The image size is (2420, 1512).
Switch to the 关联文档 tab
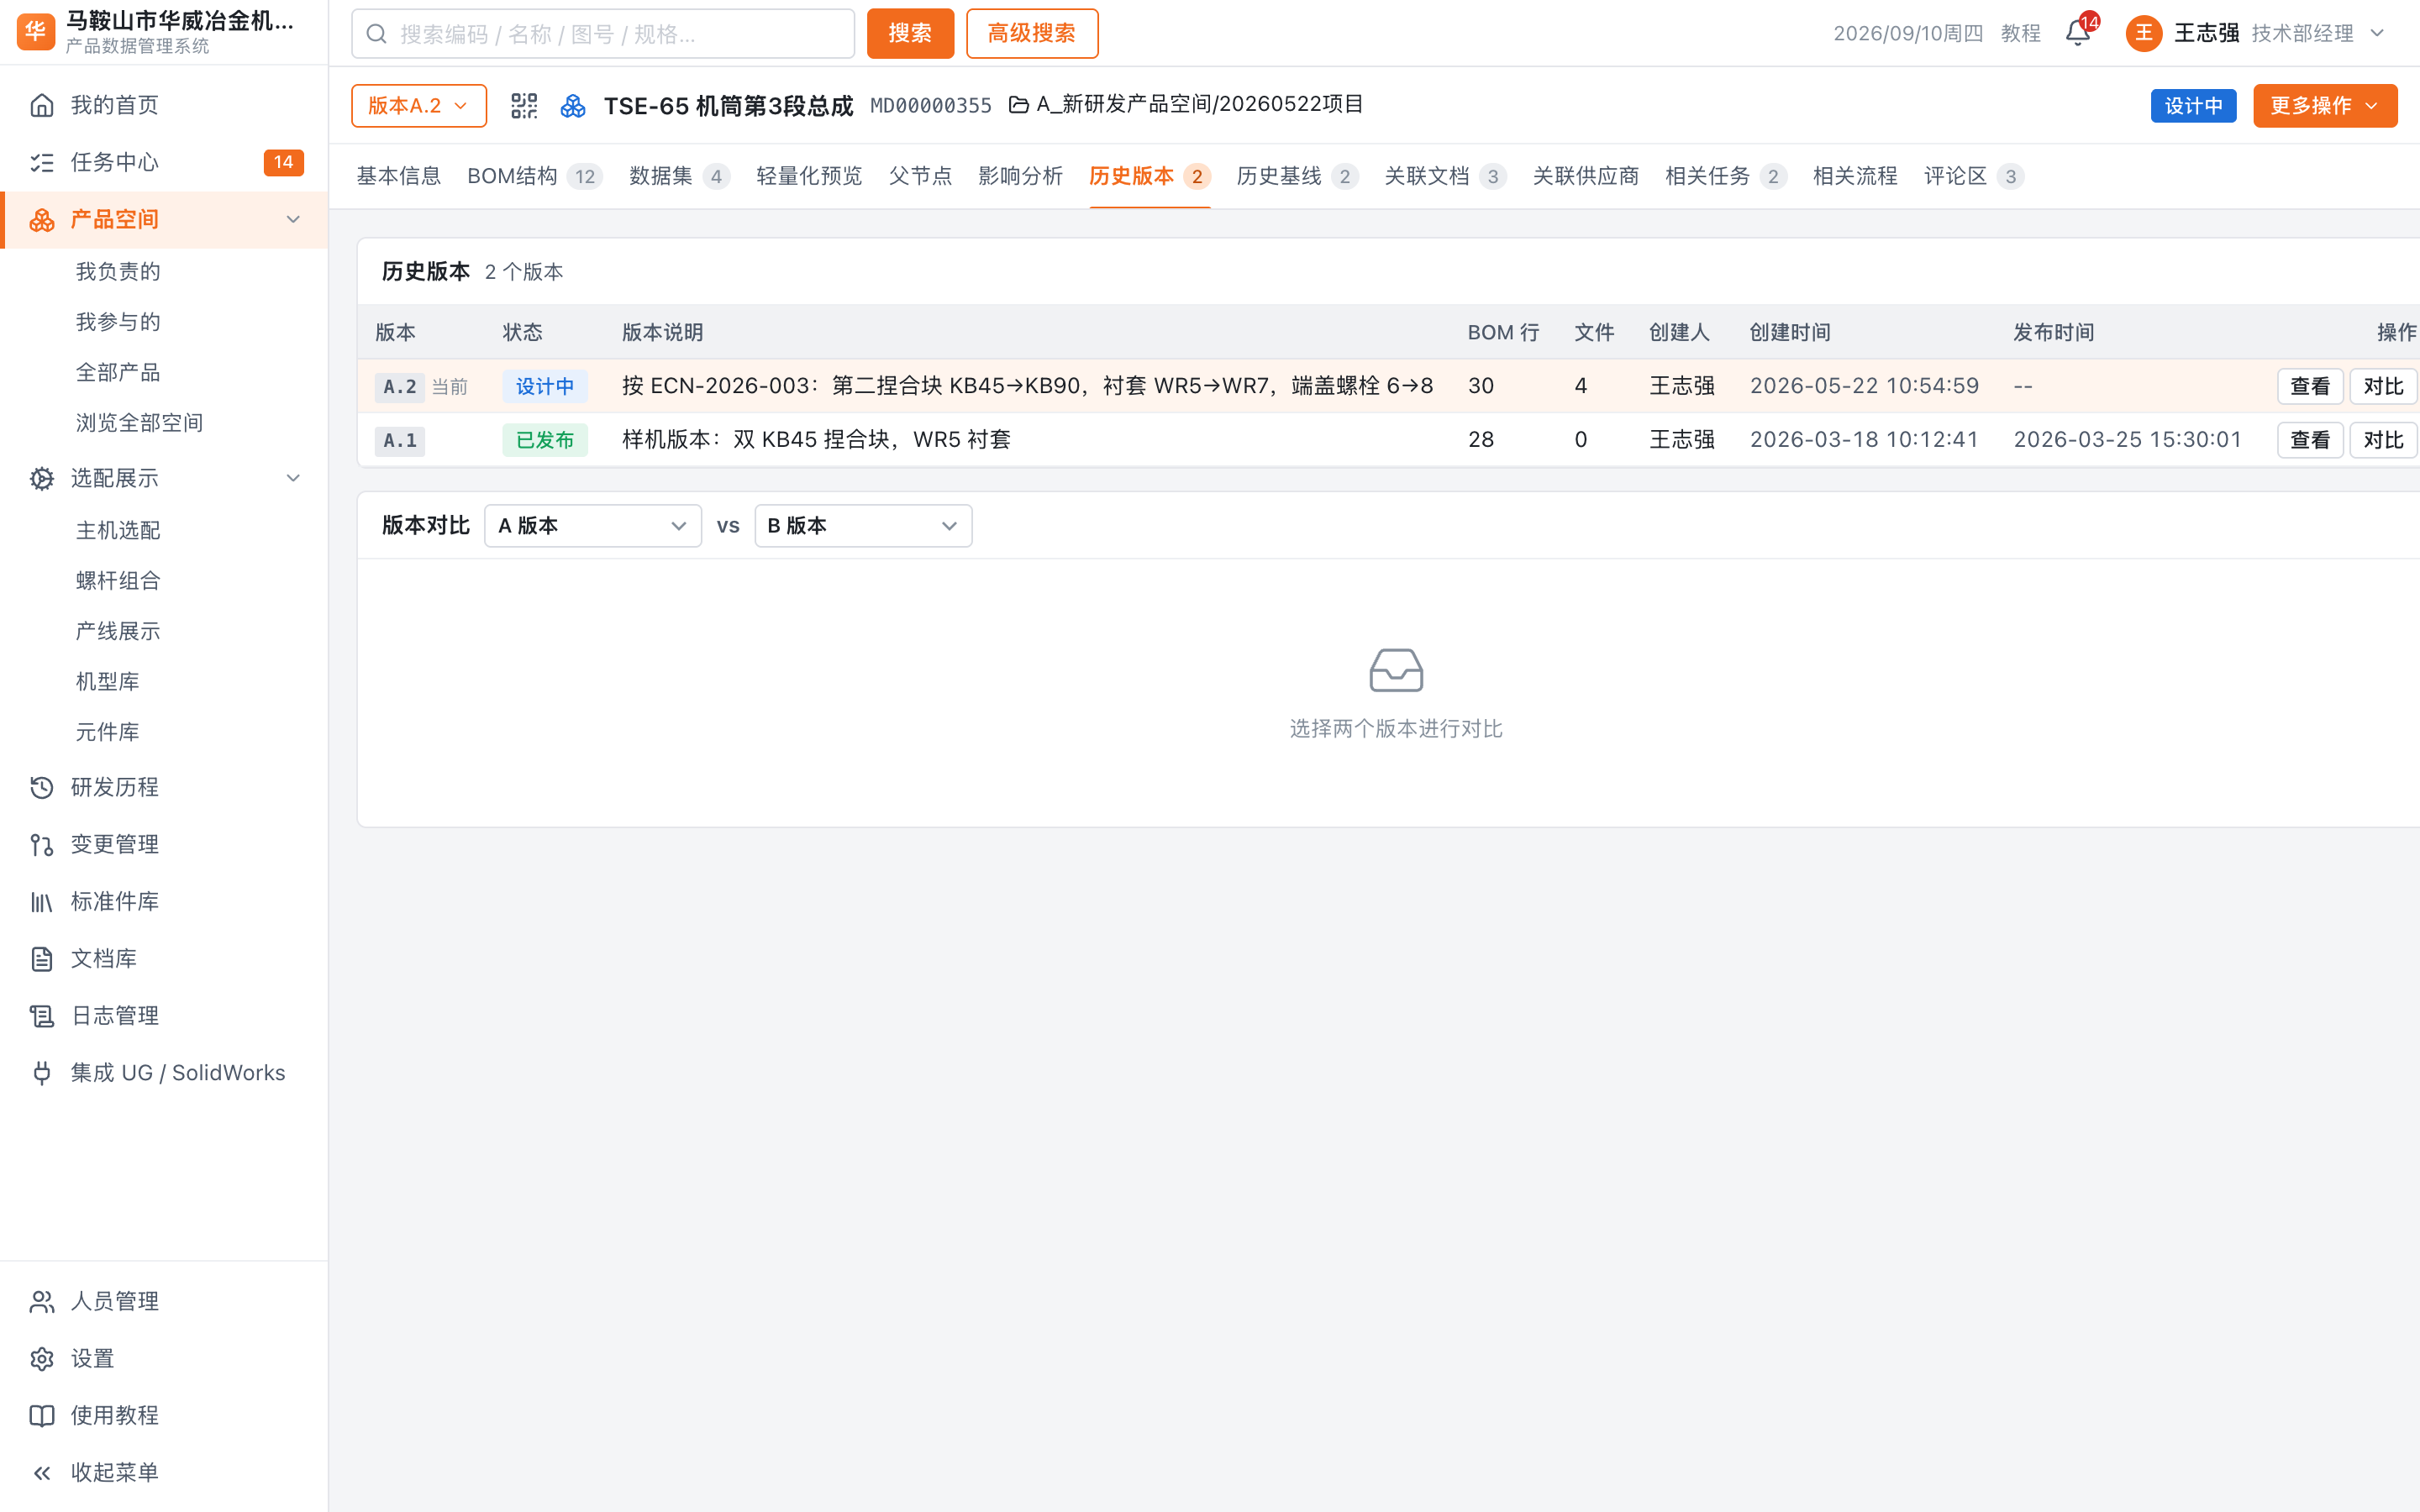1445,176
